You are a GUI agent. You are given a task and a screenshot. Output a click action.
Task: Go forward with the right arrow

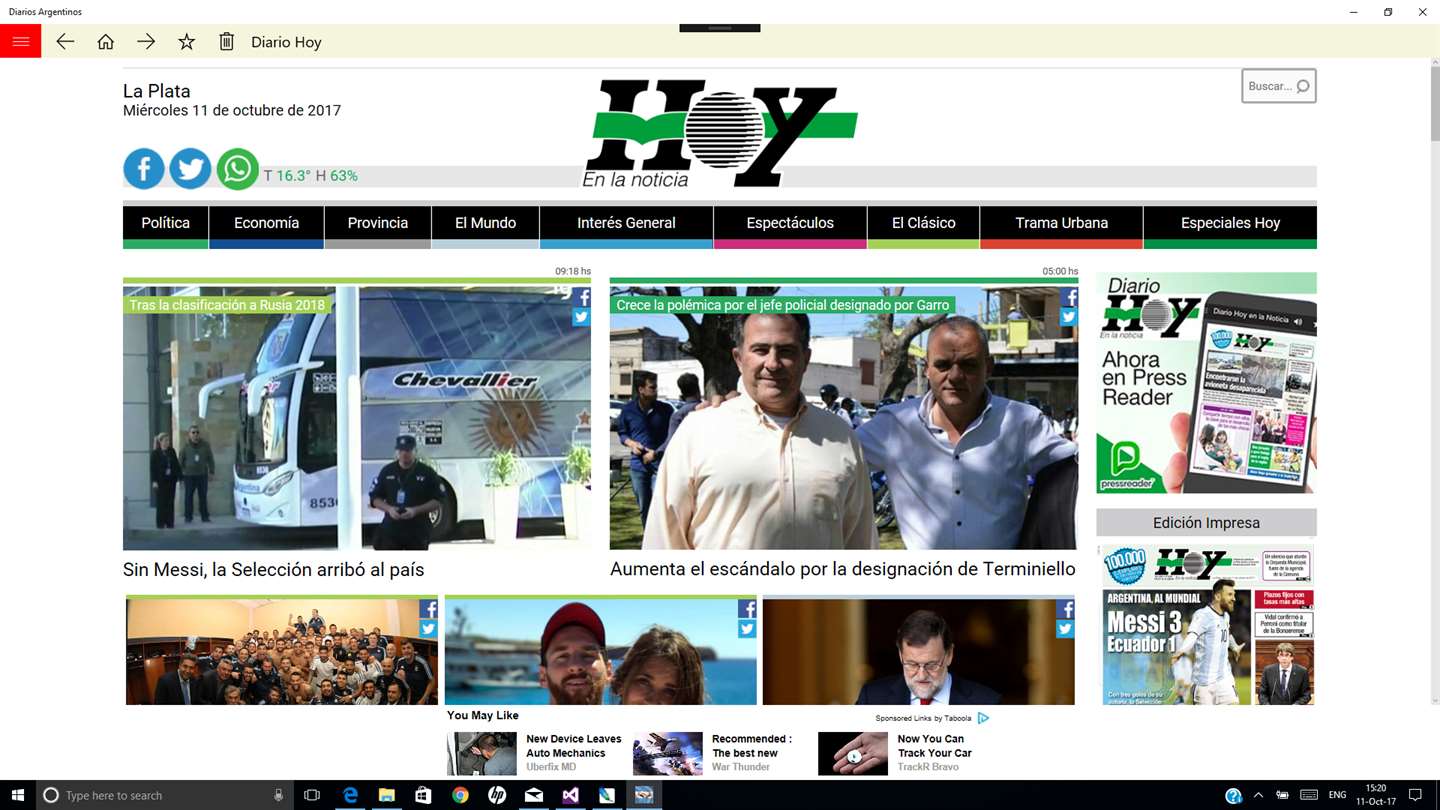pyautogui.click(x=146, y=41)
